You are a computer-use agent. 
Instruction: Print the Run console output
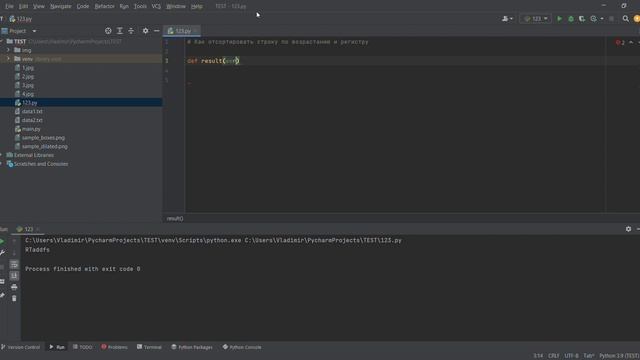[14, 287]
